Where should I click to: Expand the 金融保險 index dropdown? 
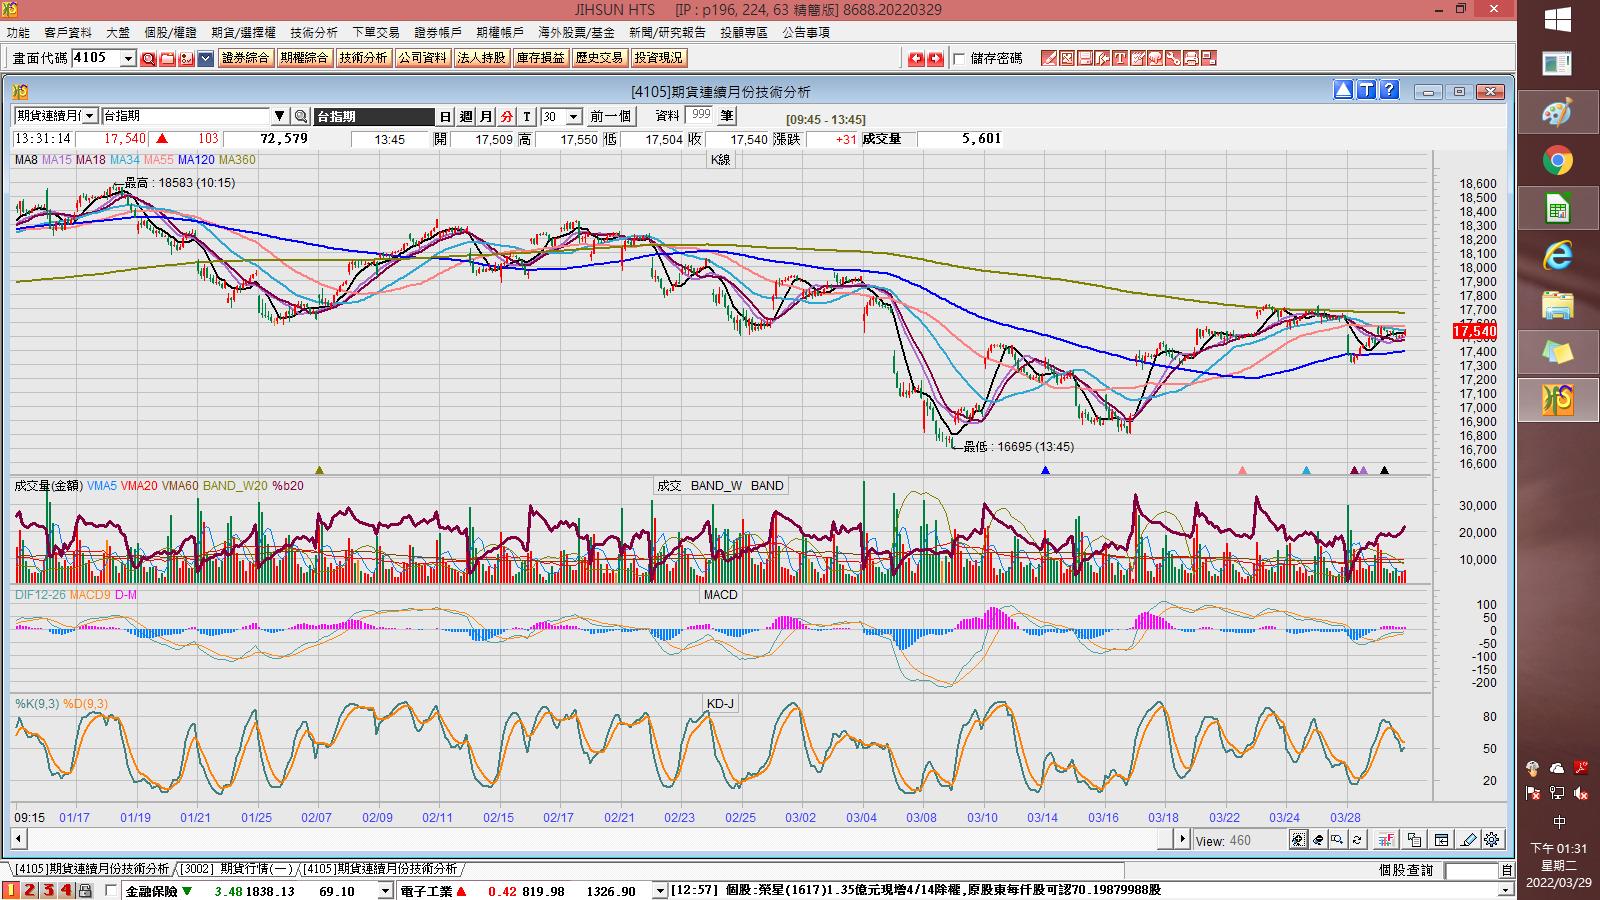pyautogui.click(x=385, y=891)
